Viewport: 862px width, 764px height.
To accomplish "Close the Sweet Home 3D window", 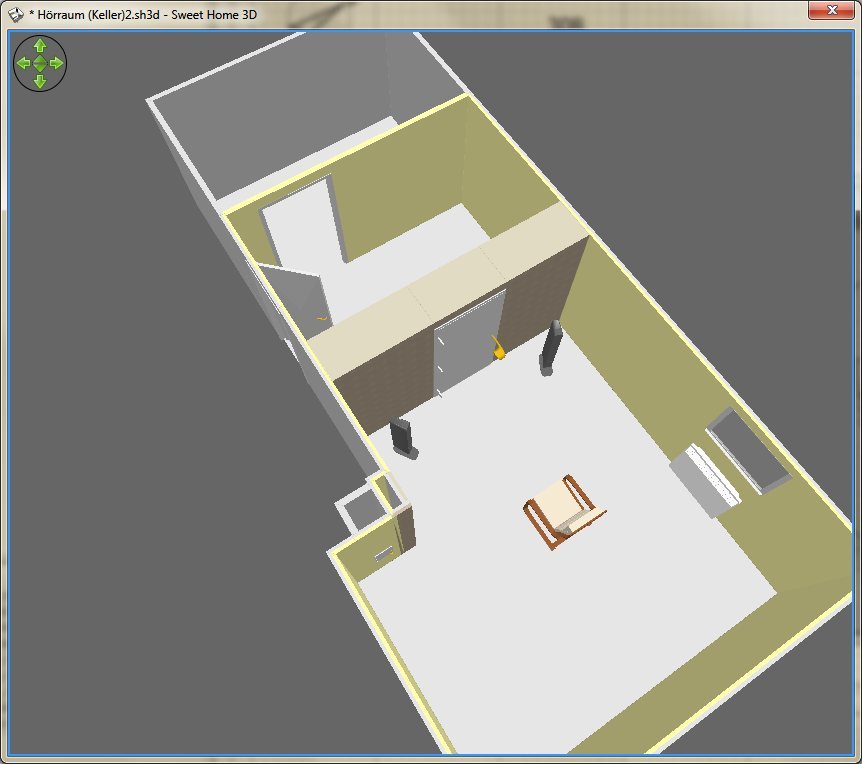I will (831, 10).
